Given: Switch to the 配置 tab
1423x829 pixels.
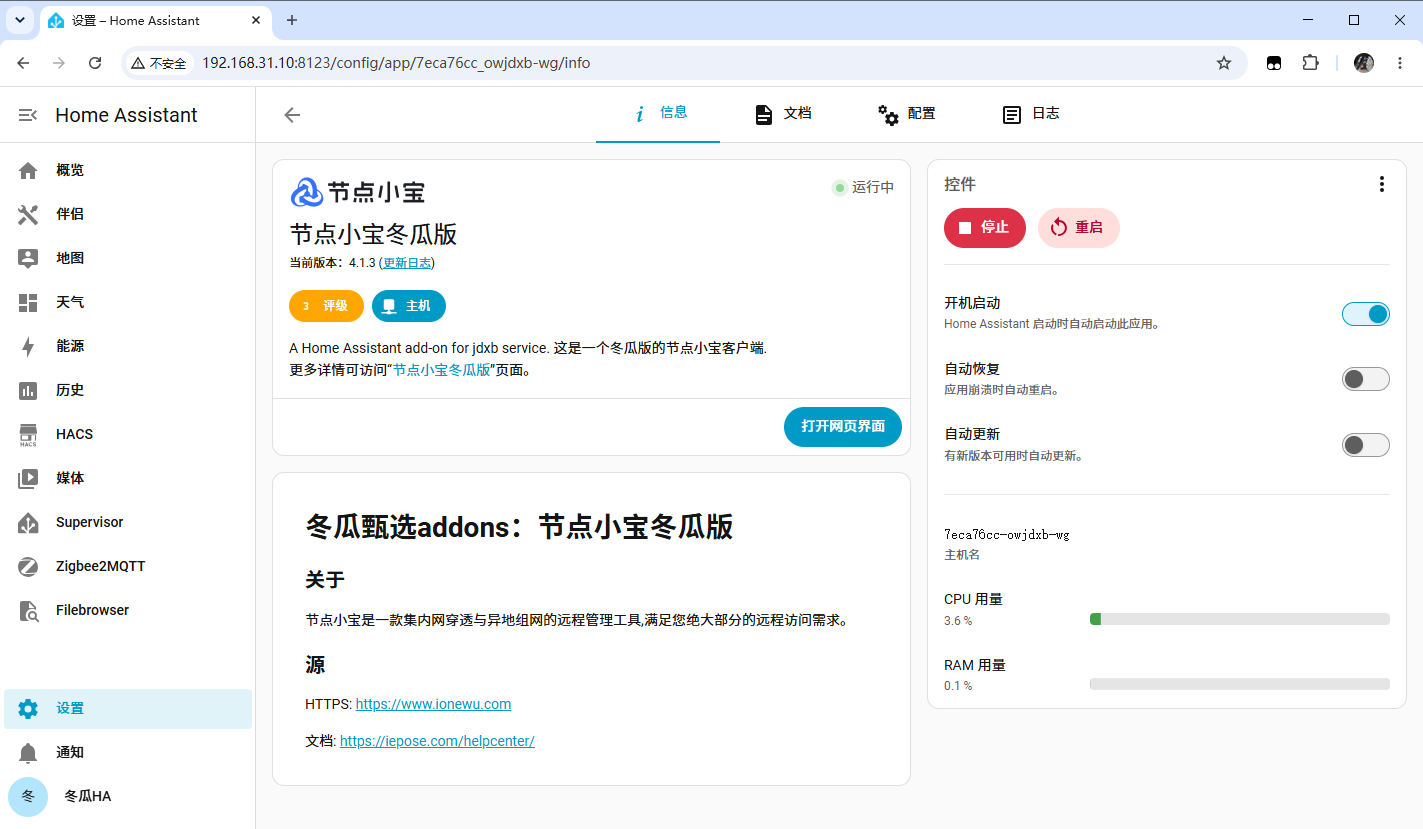Looking at the screenshot, I should pos(906,114).
